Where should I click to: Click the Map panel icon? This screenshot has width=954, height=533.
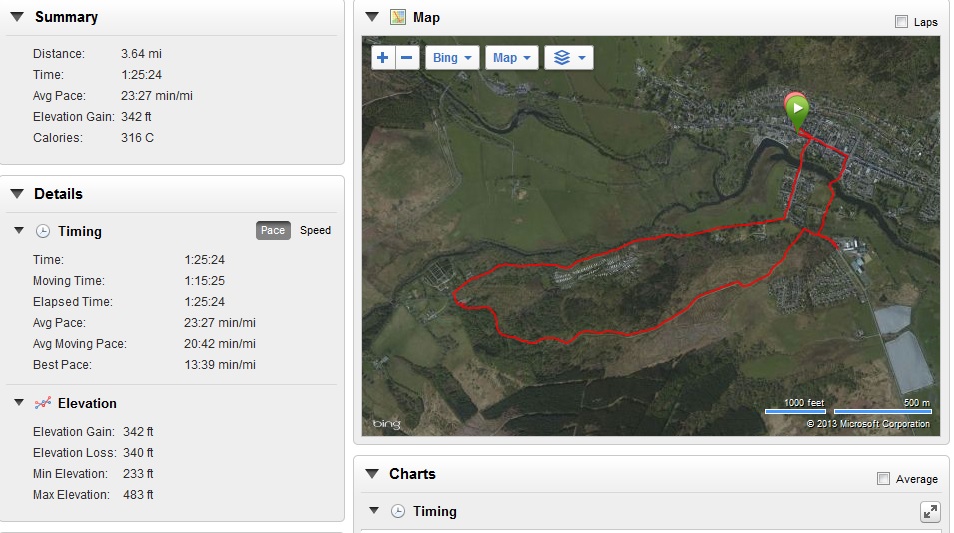tap(398, 17)
